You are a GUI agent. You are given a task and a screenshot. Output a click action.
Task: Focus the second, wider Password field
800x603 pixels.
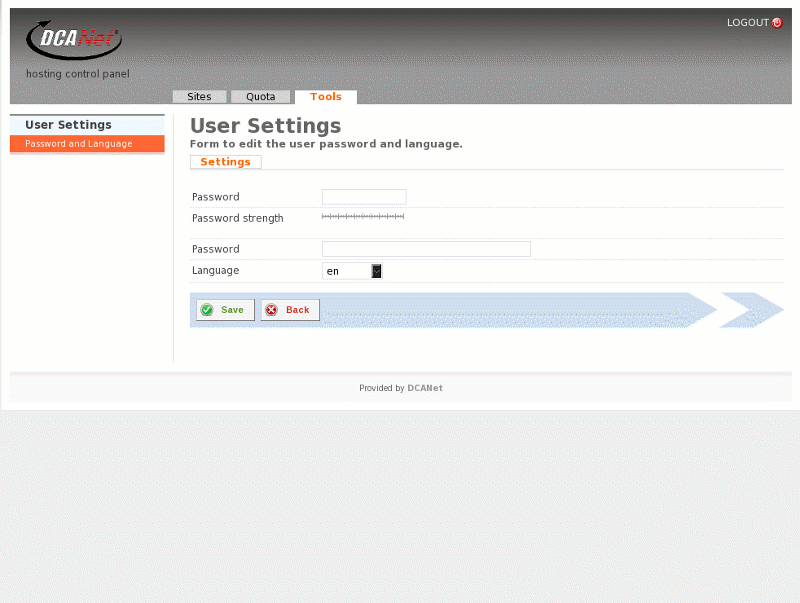pyautogui.click(x=426, y=249)
